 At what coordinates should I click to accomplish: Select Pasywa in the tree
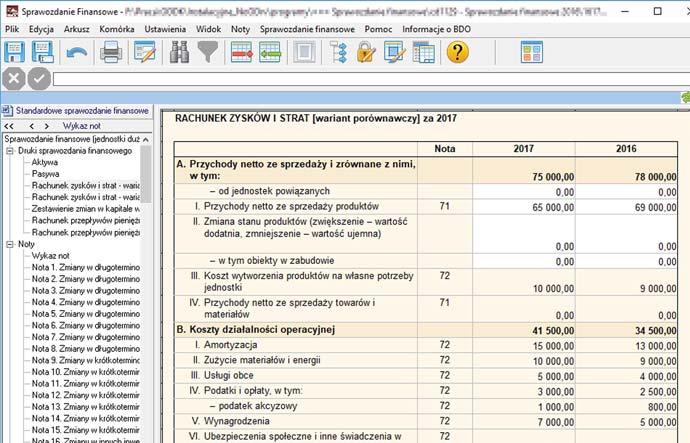pyautogui.click(x=45, y=174)
